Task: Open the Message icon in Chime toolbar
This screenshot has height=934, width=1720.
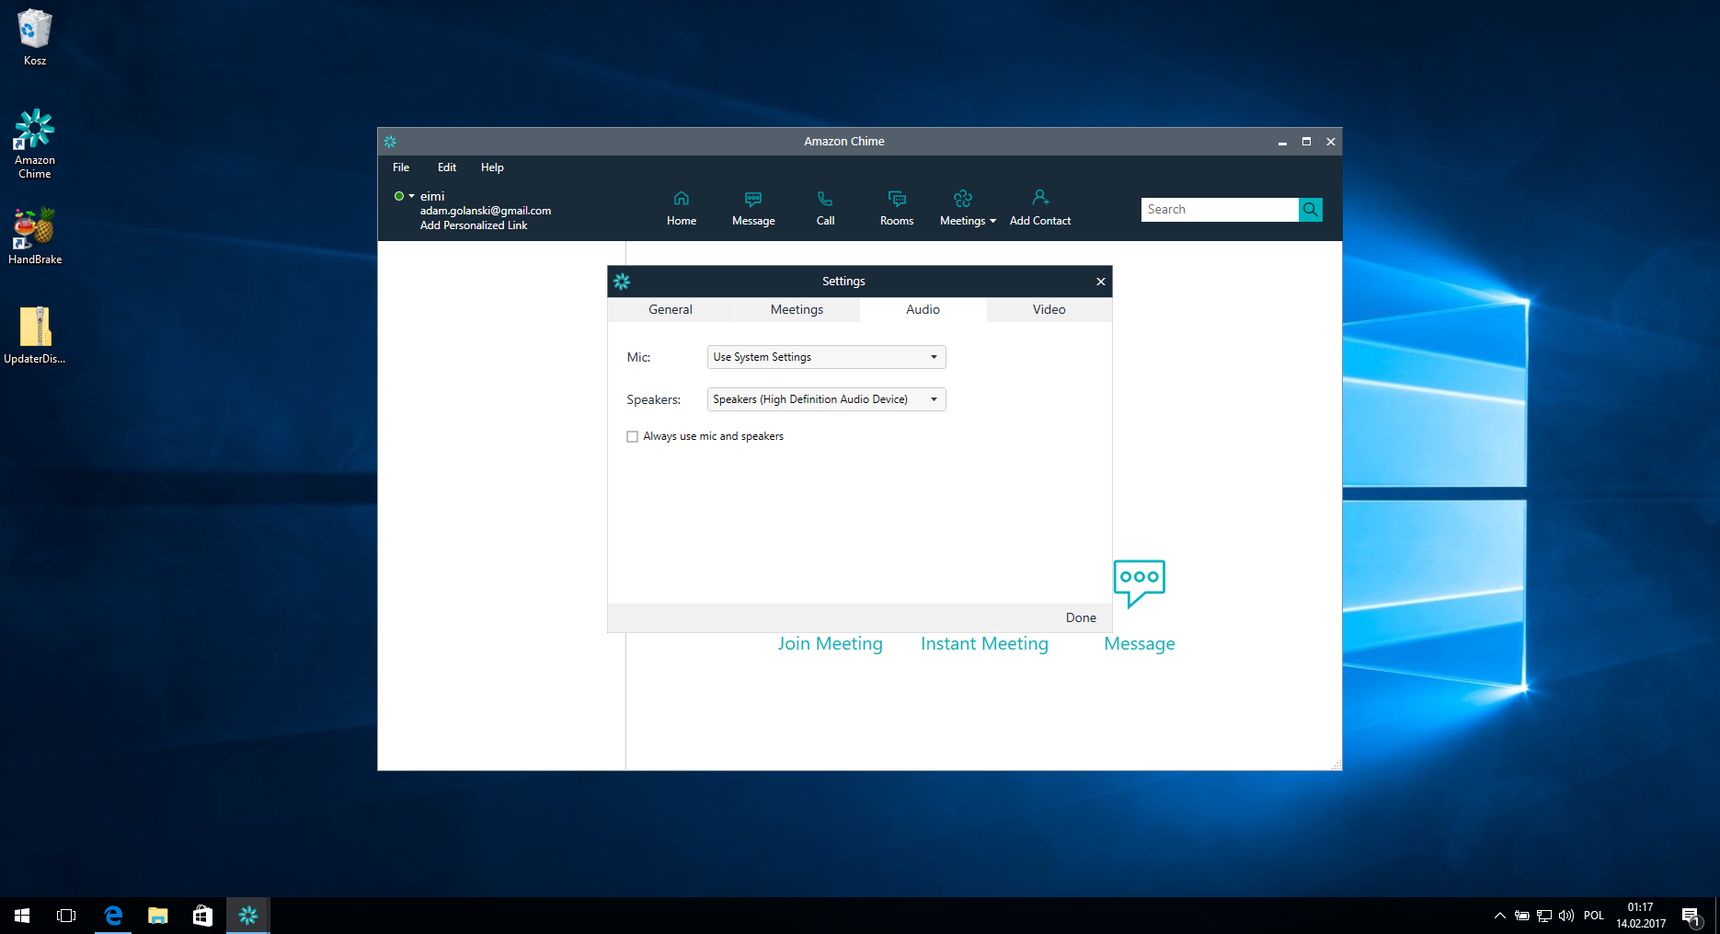Action: (x=753, y=208)
